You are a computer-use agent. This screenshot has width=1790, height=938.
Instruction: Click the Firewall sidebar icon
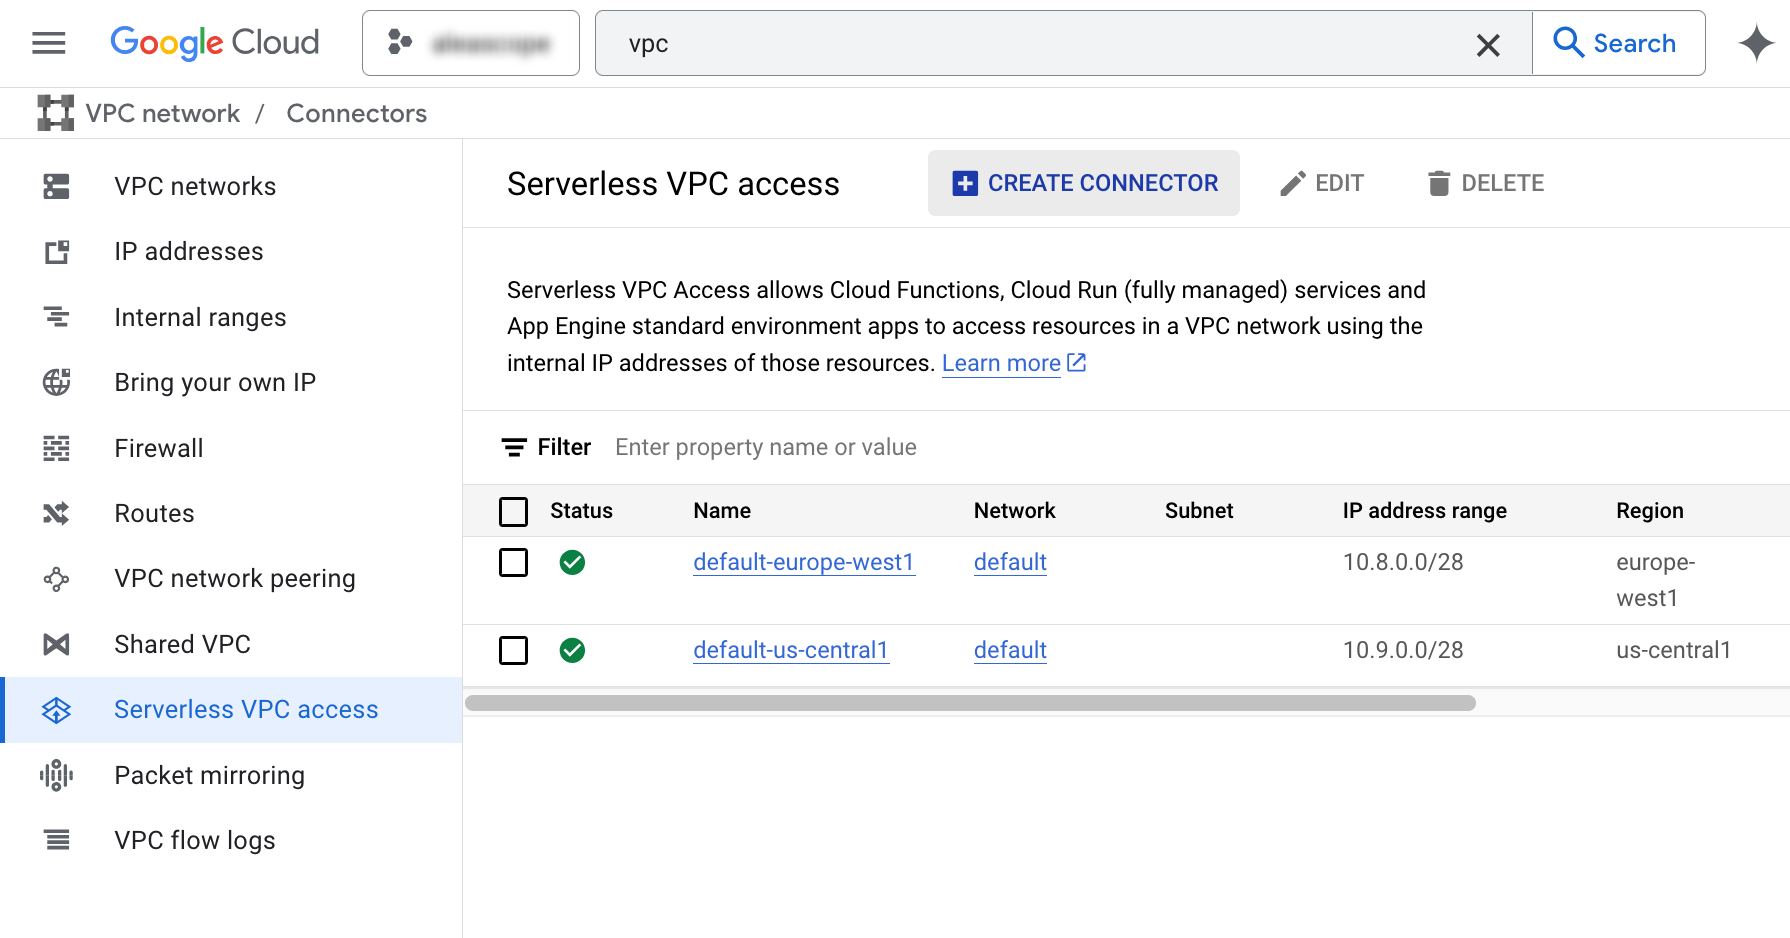57,448
